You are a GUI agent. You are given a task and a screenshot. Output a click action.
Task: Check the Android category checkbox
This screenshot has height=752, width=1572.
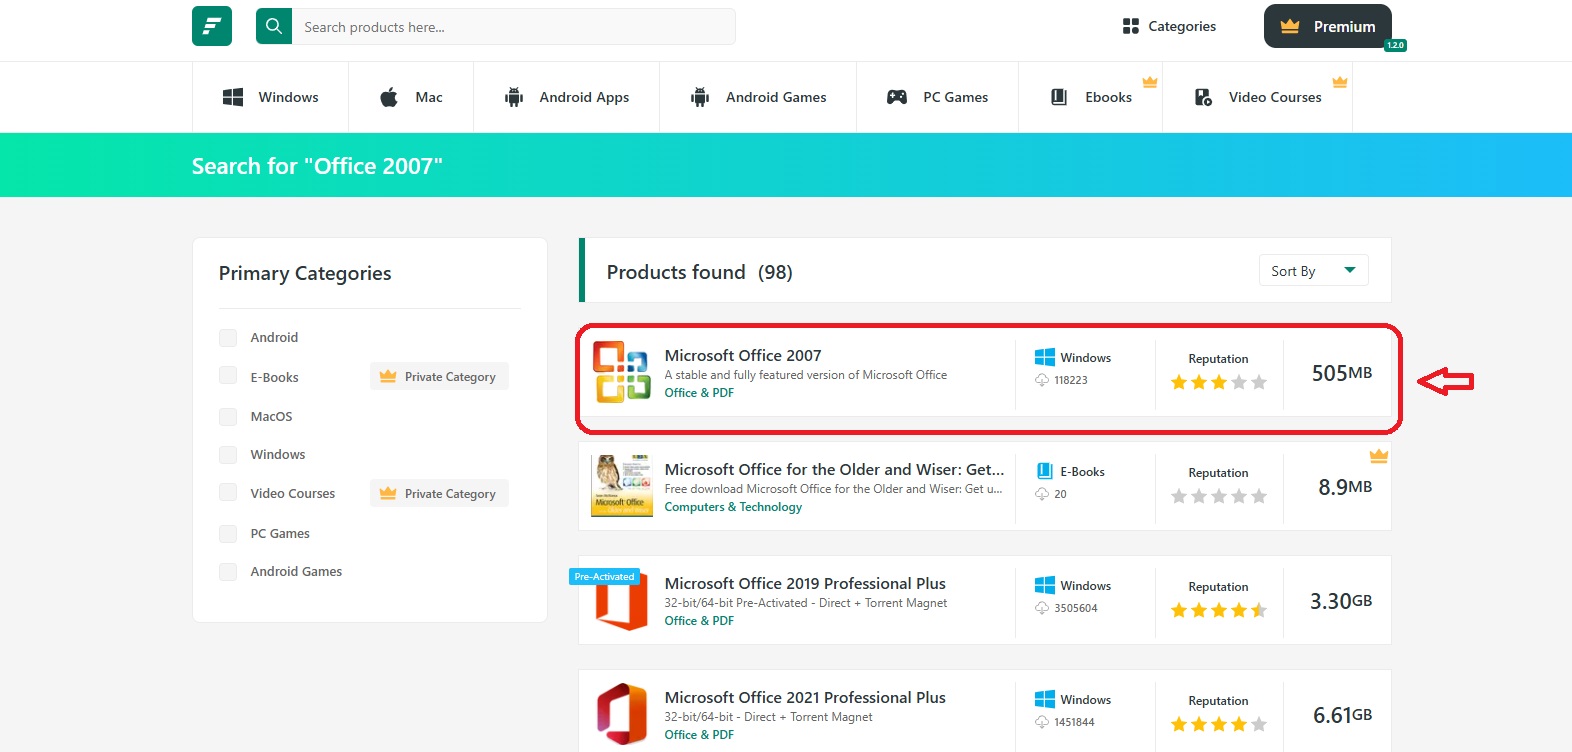tap(228, 338)
